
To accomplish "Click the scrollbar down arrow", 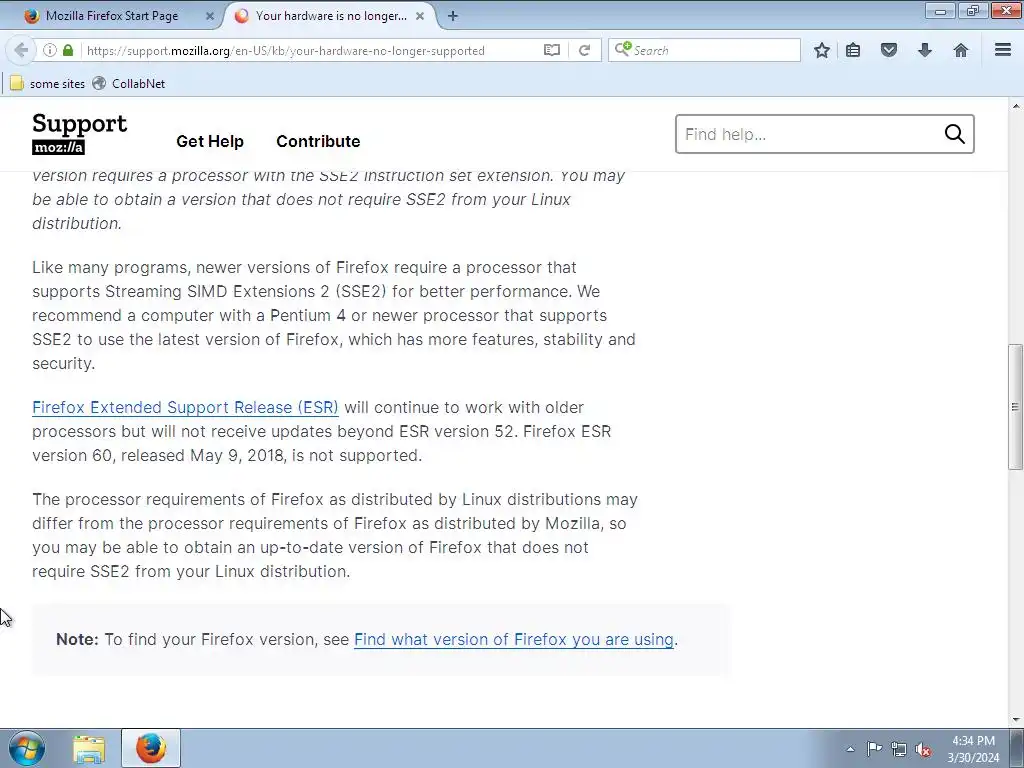I will tap(1016, 720).
